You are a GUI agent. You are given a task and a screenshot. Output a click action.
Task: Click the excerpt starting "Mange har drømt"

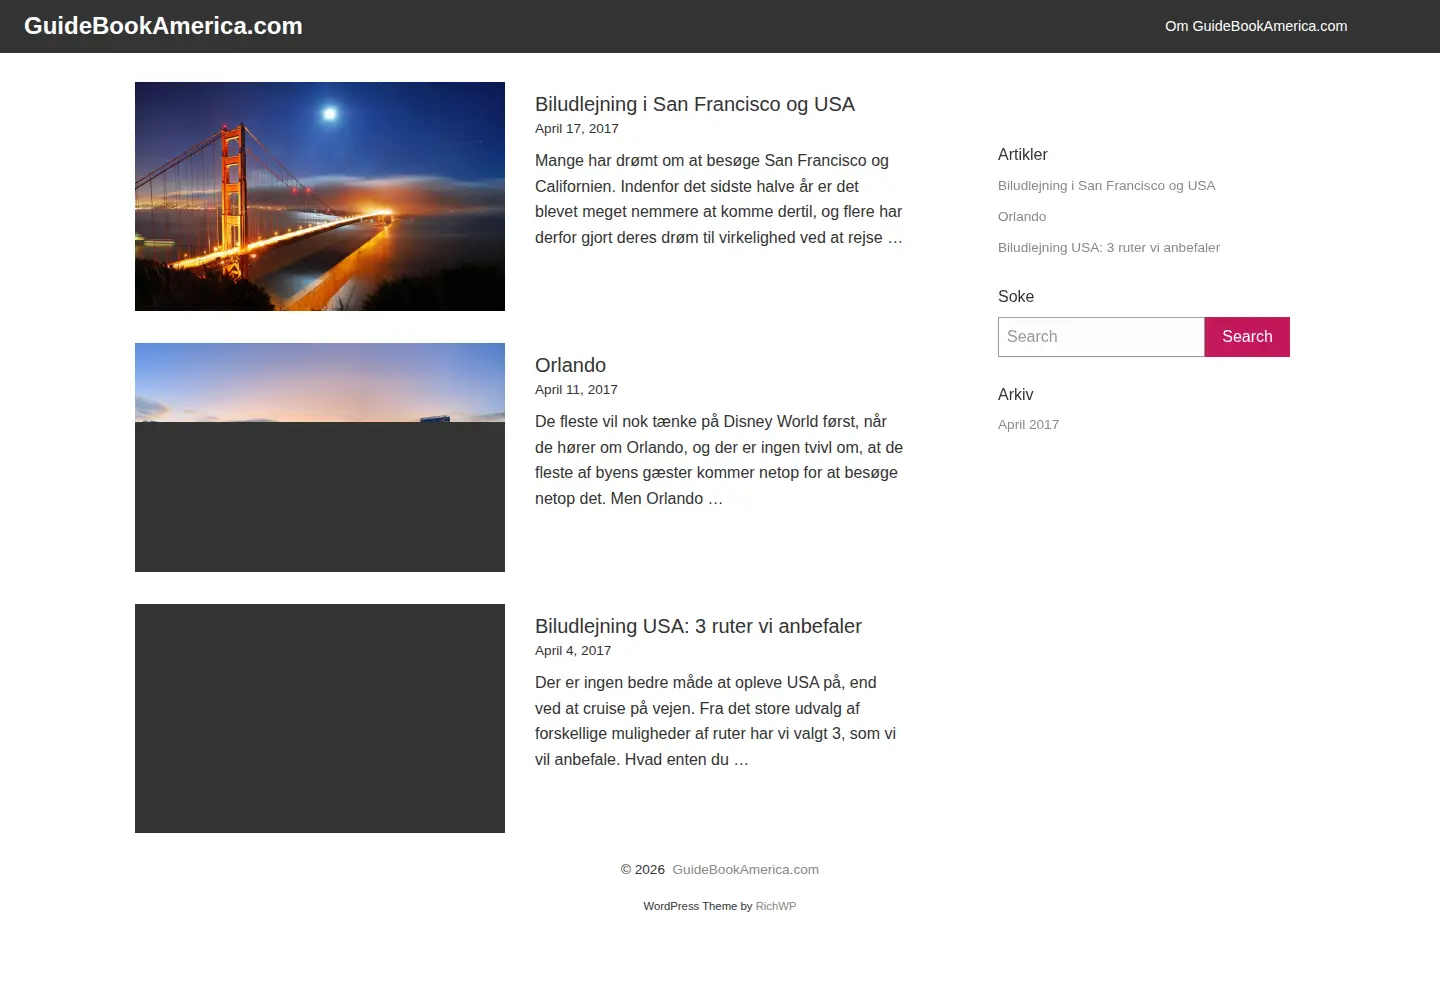coord(719,199)
